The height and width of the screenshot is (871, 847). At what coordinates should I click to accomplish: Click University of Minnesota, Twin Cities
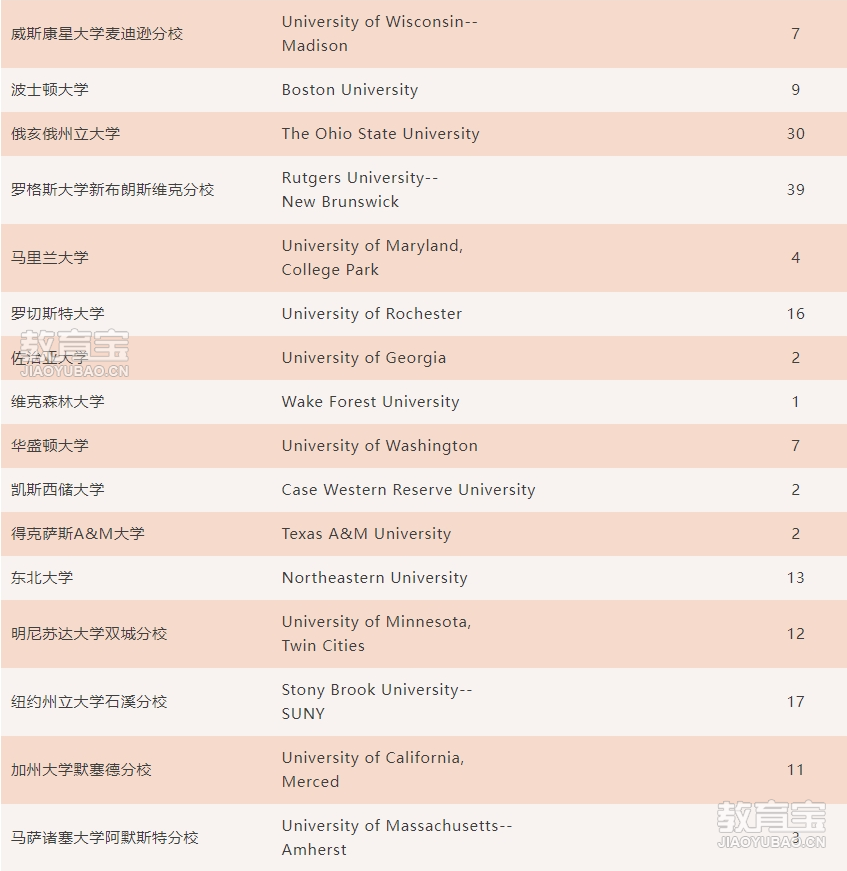coord(376,633)
